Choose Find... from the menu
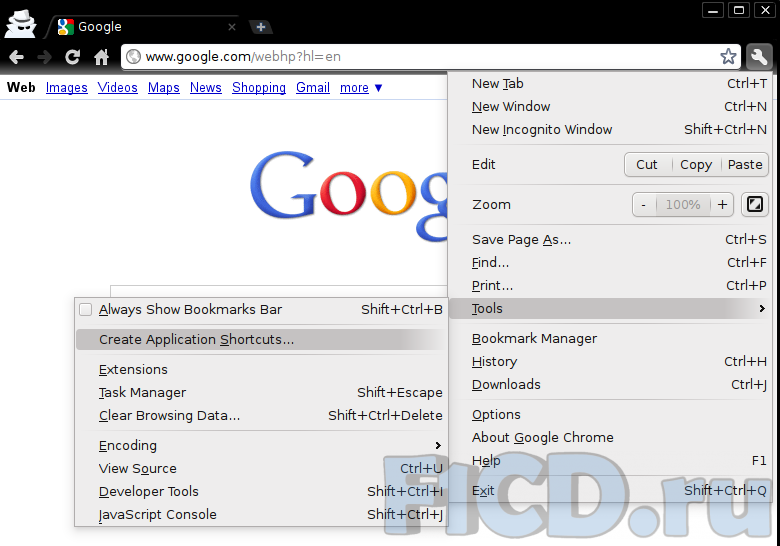Viewport: 780px width, 546px height. (x=612, y=263)
